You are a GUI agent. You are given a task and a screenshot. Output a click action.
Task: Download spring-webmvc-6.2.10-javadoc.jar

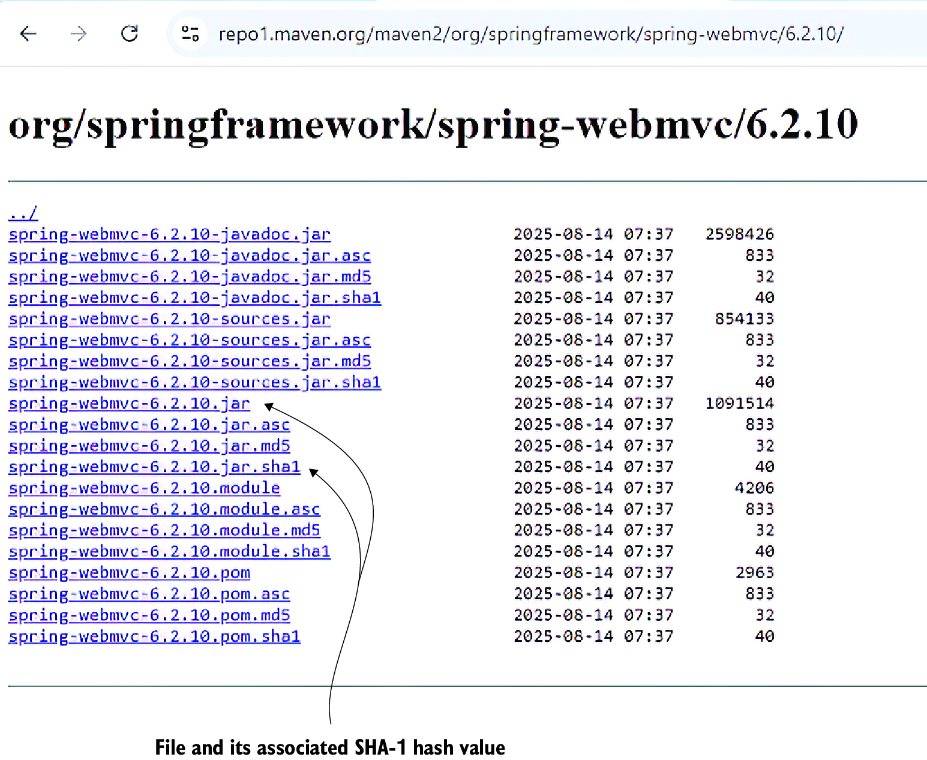point(170,235)
